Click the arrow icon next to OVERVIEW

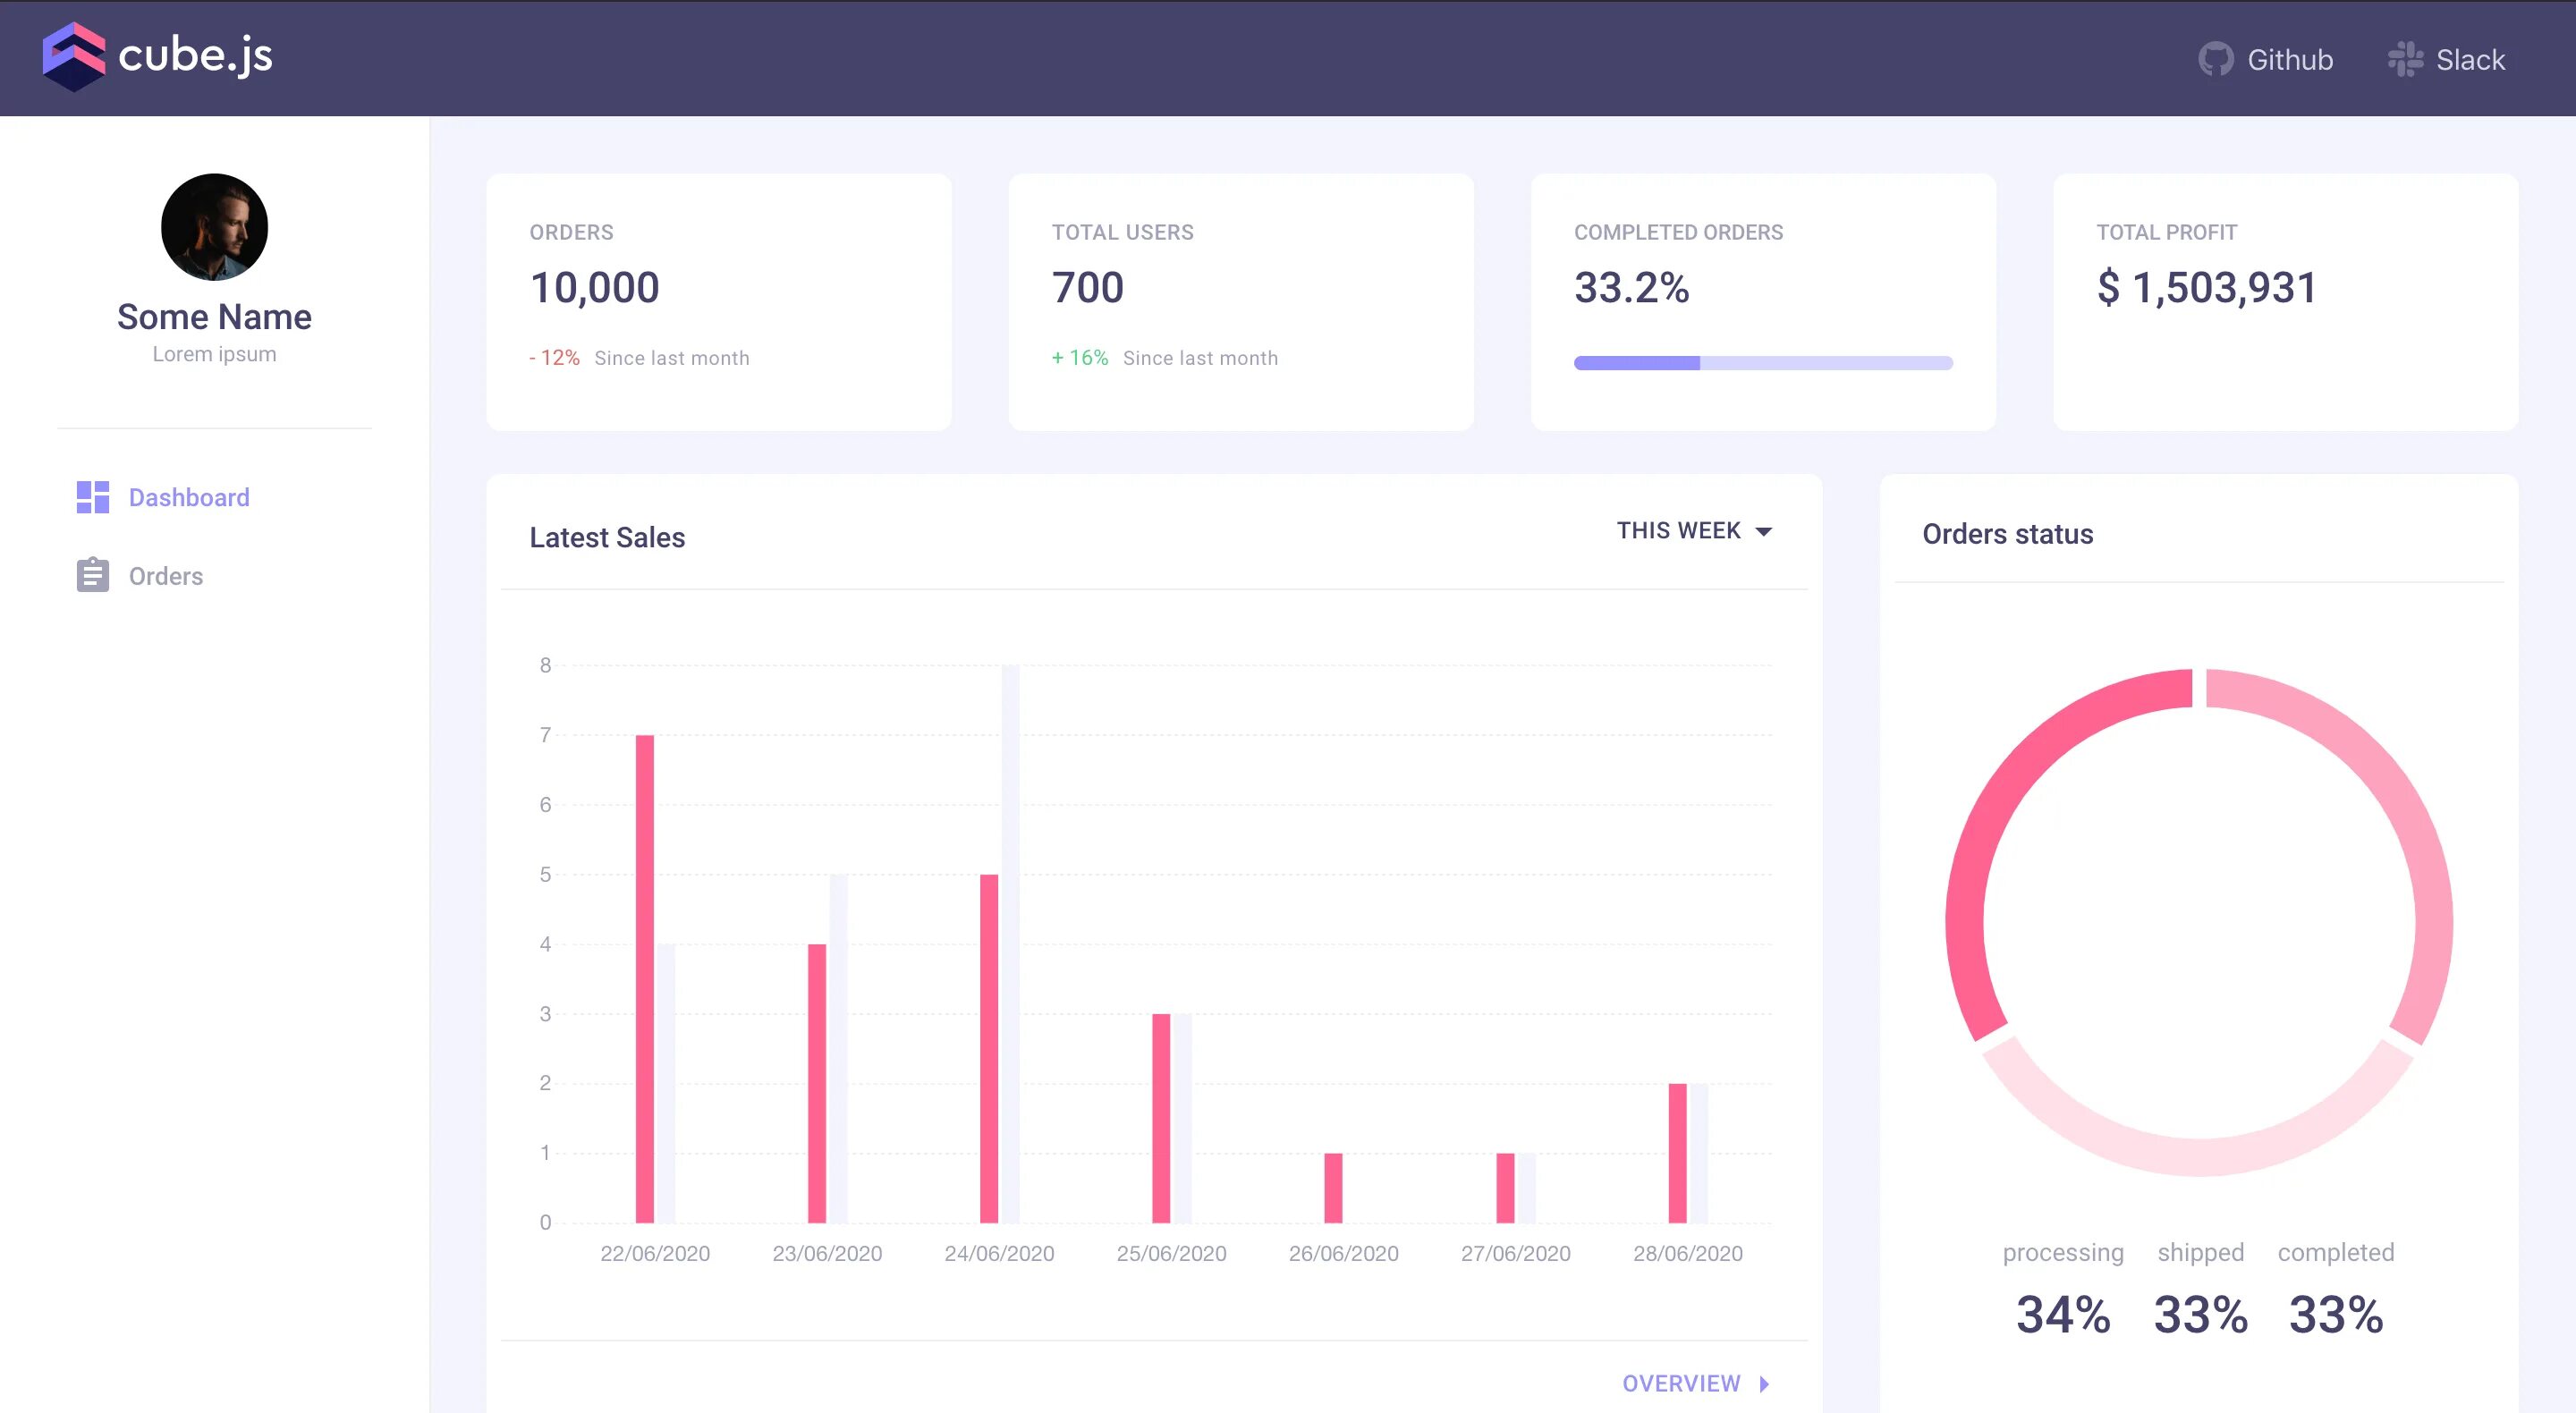[x=1764, y=1383]
